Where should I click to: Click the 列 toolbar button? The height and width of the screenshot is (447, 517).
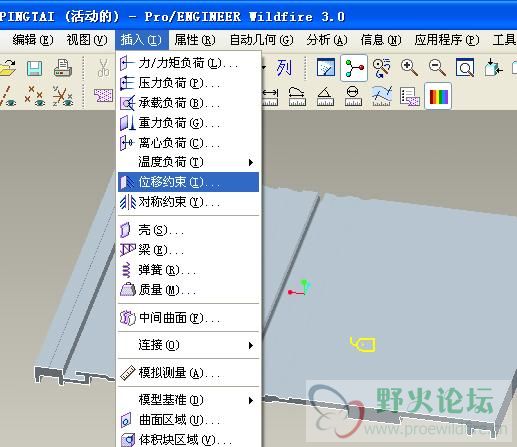pyautogui.click(x=284, y=68)
